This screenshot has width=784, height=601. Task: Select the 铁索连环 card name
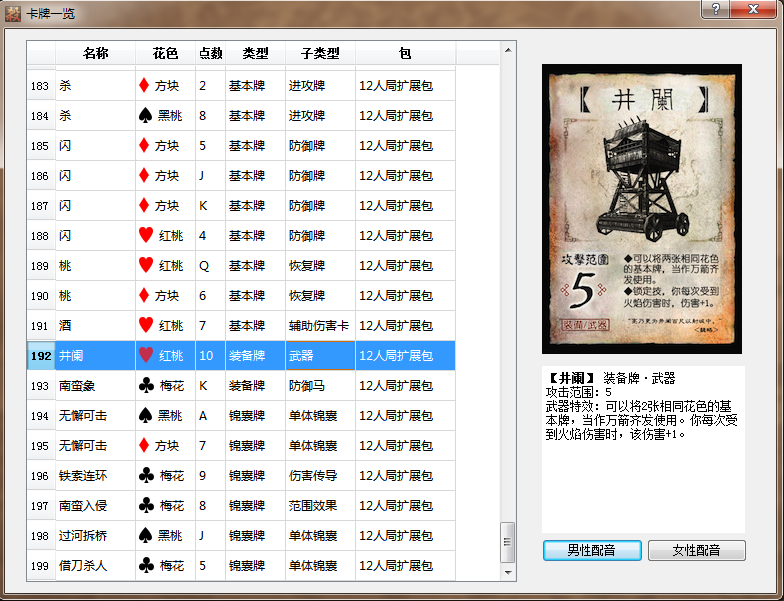click(83, 476)
